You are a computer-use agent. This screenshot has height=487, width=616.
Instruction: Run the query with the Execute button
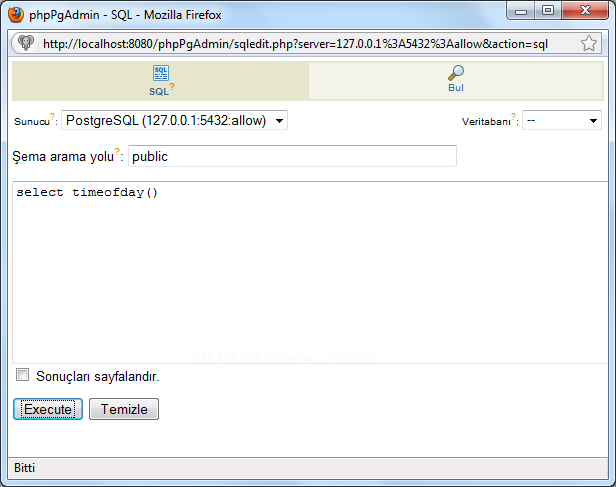tap(48, 409)
